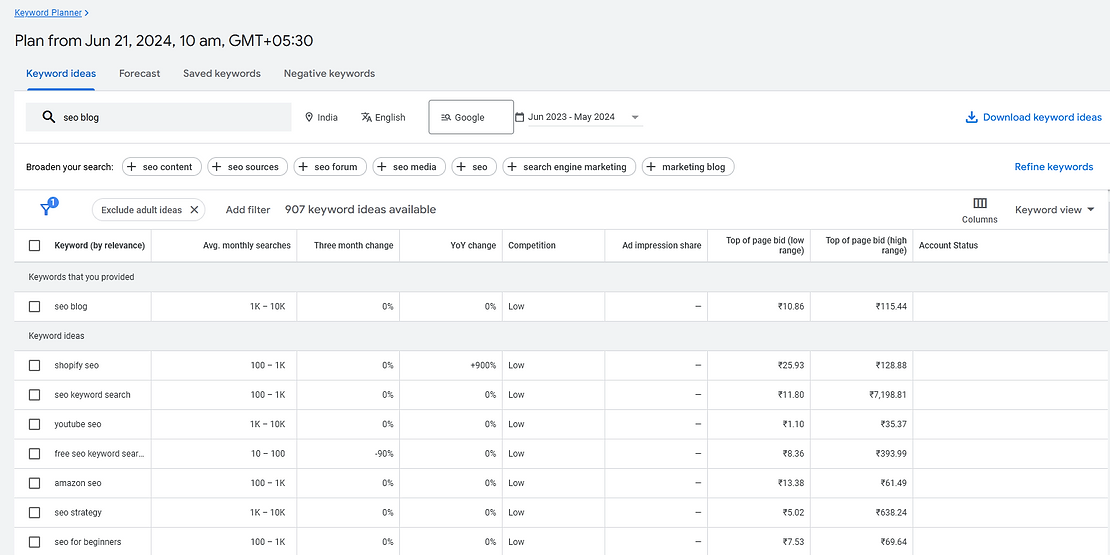Click the 'shopify seo' keyword text
Image resolution: width=1110 pixels, height=555 pixels.
(76, 365)
